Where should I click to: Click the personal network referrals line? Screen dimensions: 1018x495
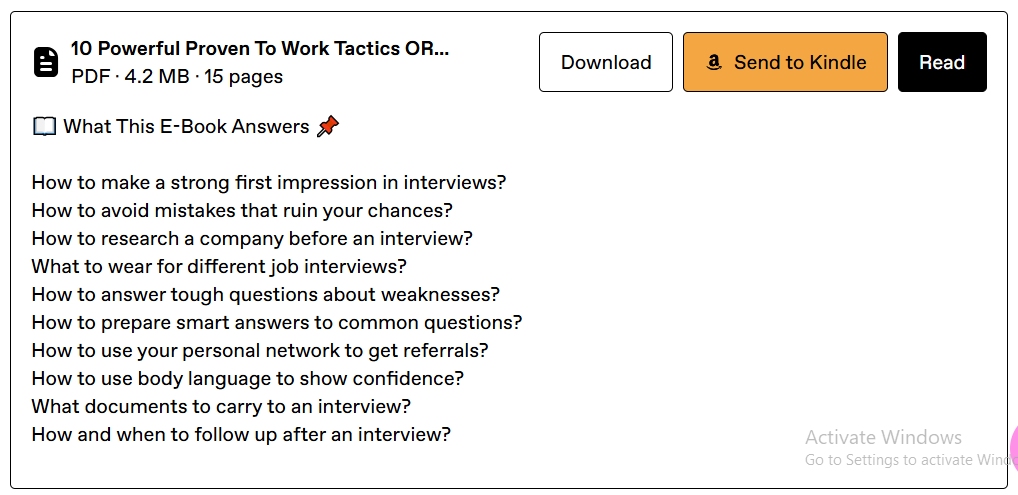pos(260,350)
